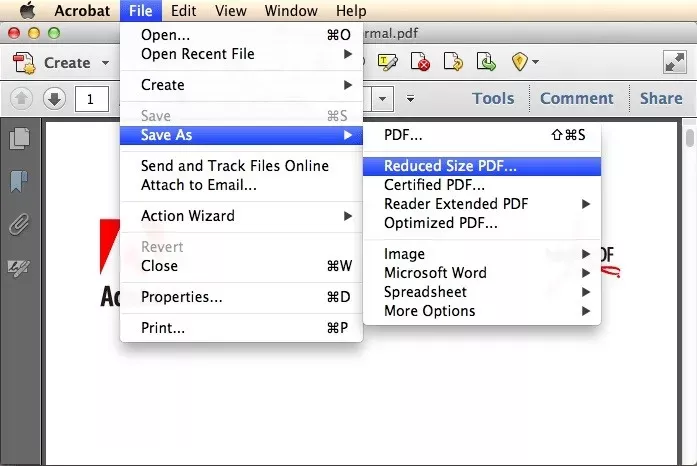
Task: Click the Create PDF icon
Action: click(24, 63)
